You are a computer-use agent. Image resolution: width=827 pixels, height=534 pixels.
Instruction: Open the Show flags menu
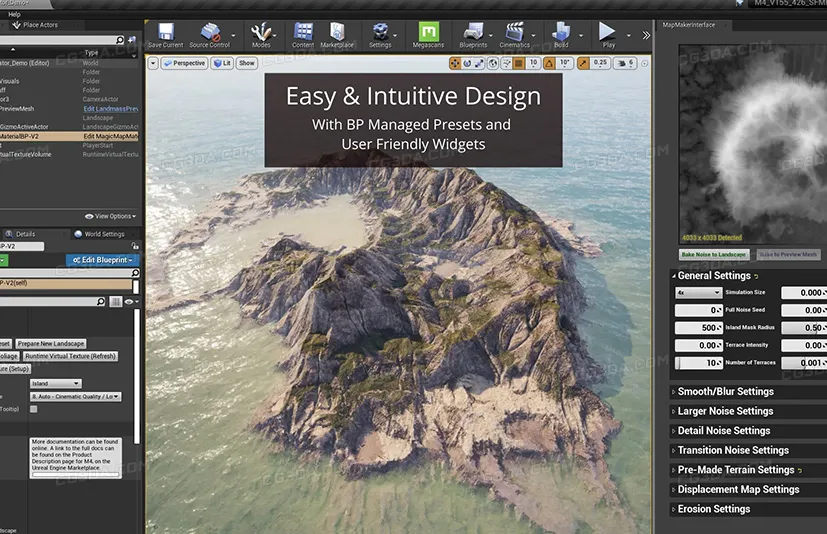[x=247, y=63]
